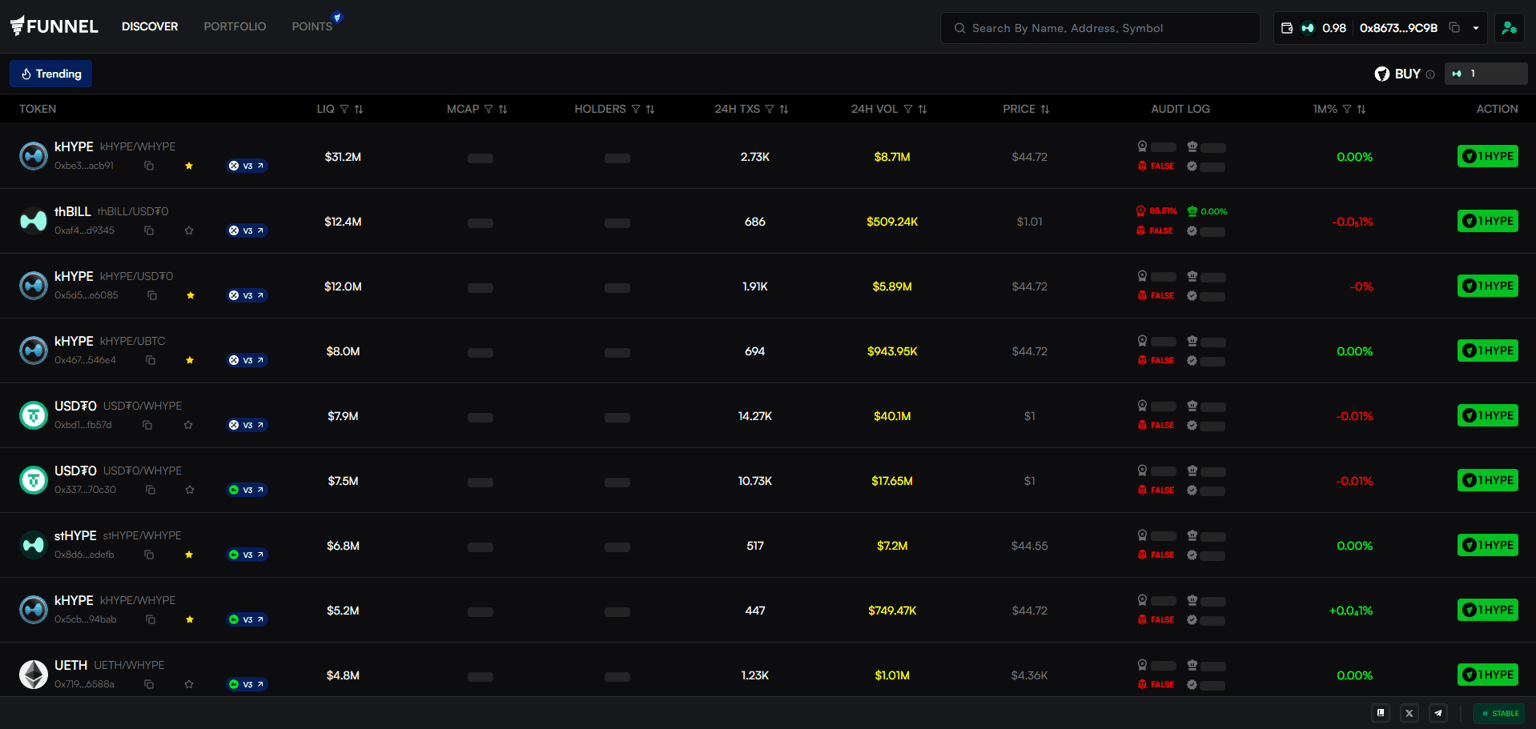
Task: Click the info icon beside BUY
Action: coord(1430,74)
